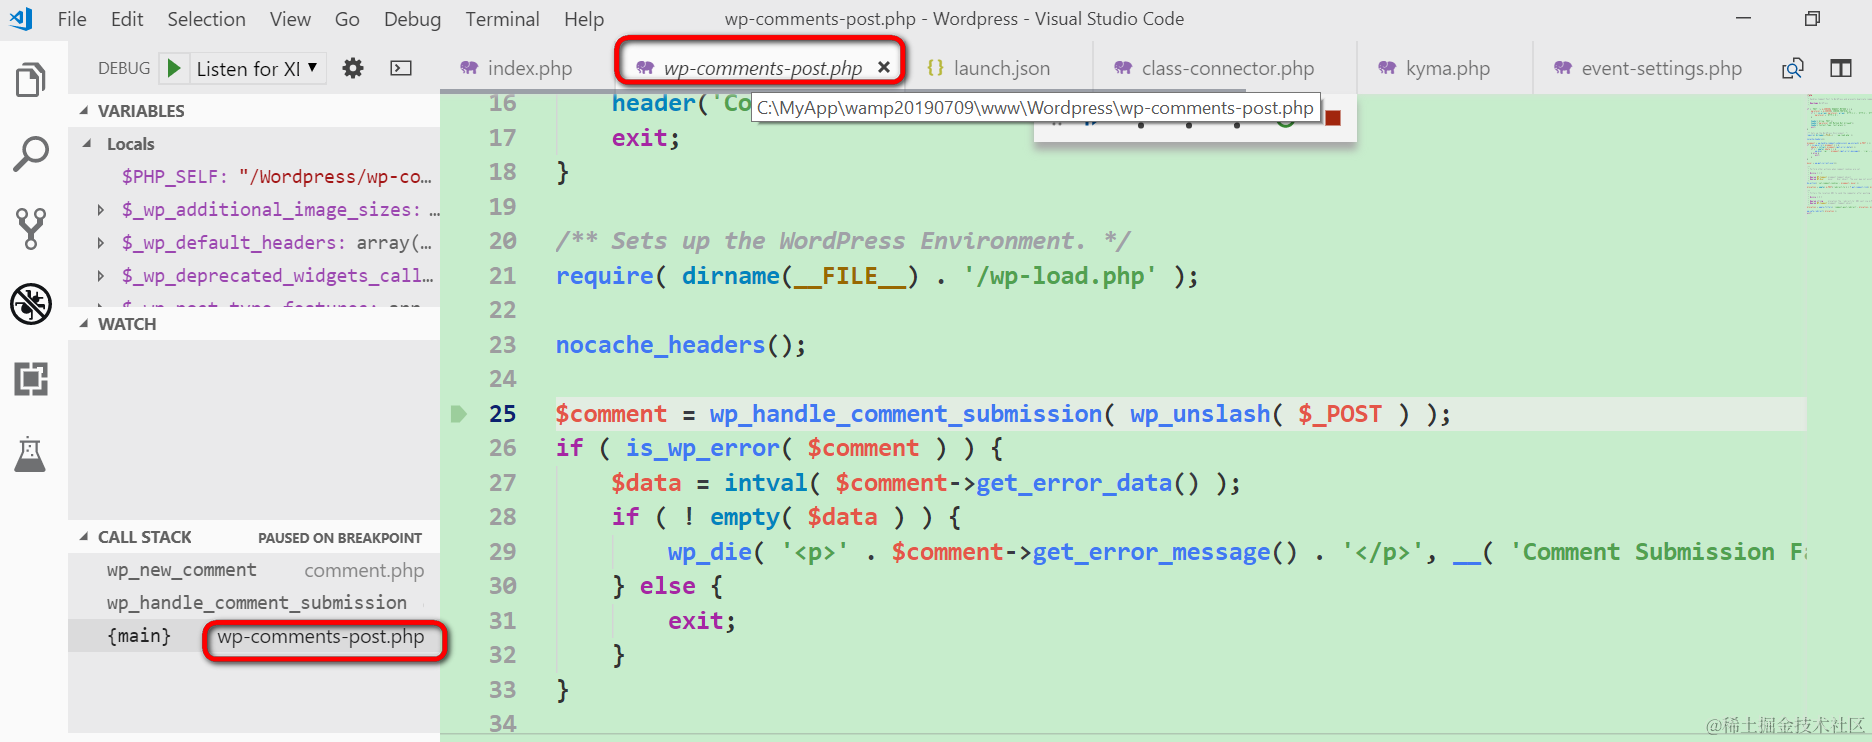
Task: Expand $_wp_deprecated_widgets_callbacks variable
Action: 100,276
